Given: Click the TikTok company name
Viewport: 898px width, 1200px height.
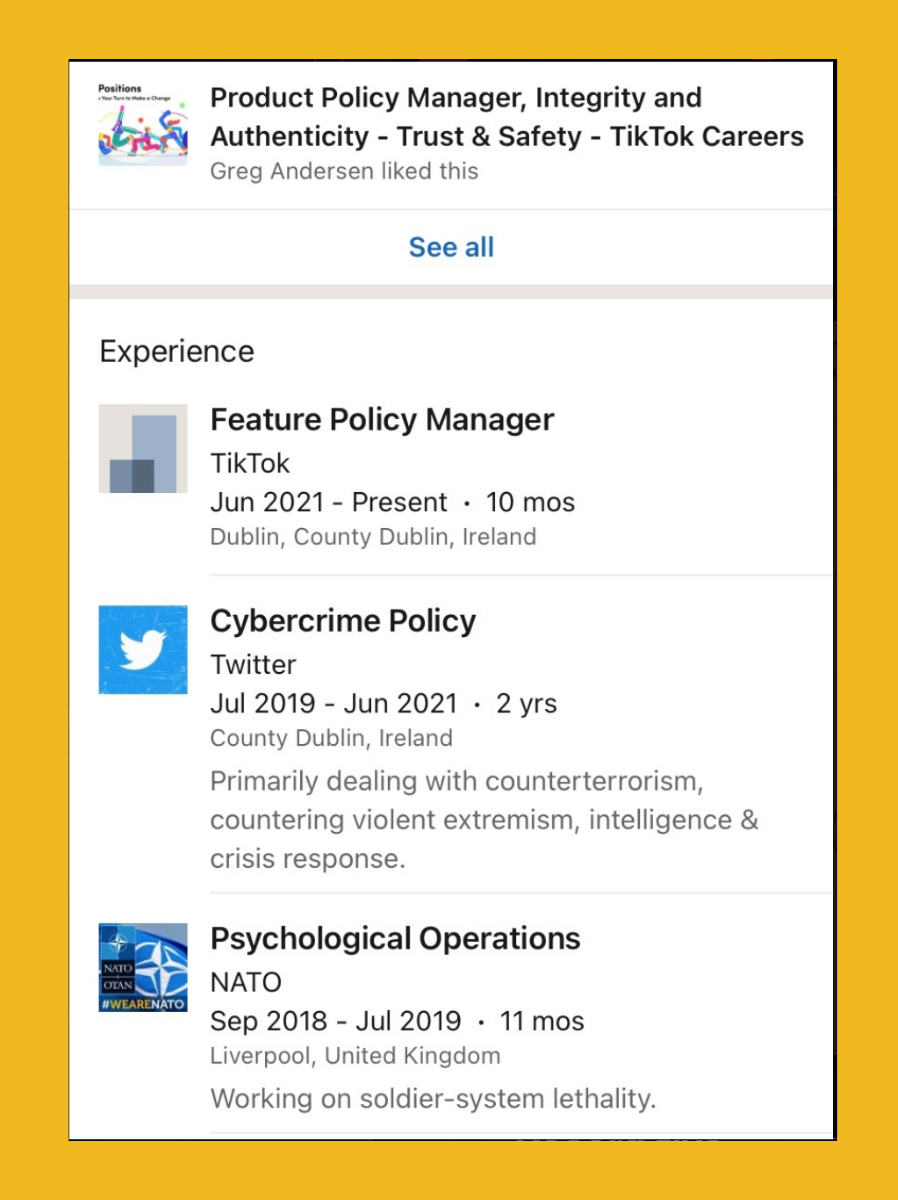Looking at the screenshot, I should [250, 463].
